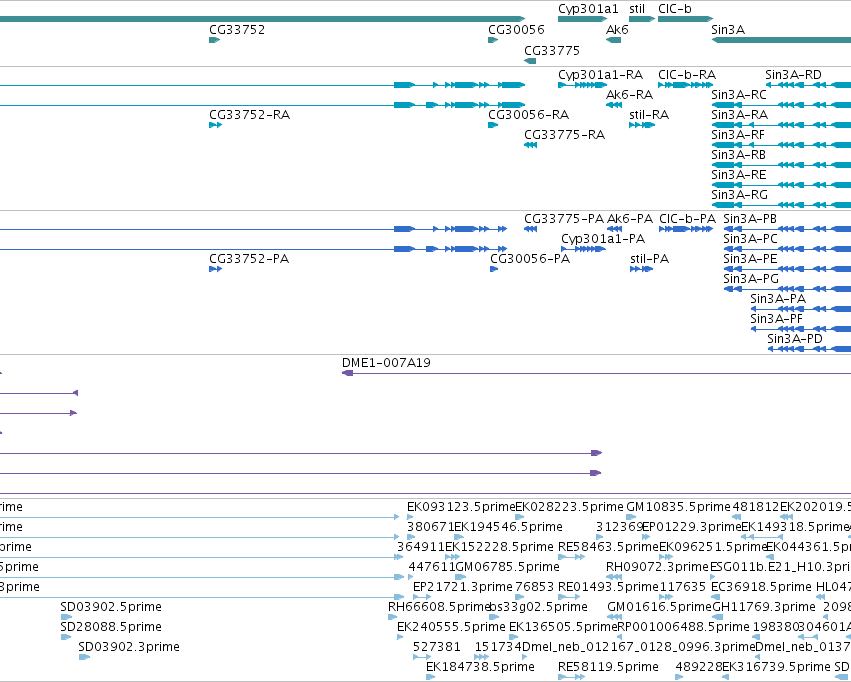This screenshot has width=851, height=682.
Task: Select the RE58463.5prime EST label
Action: tap(608, 547)
